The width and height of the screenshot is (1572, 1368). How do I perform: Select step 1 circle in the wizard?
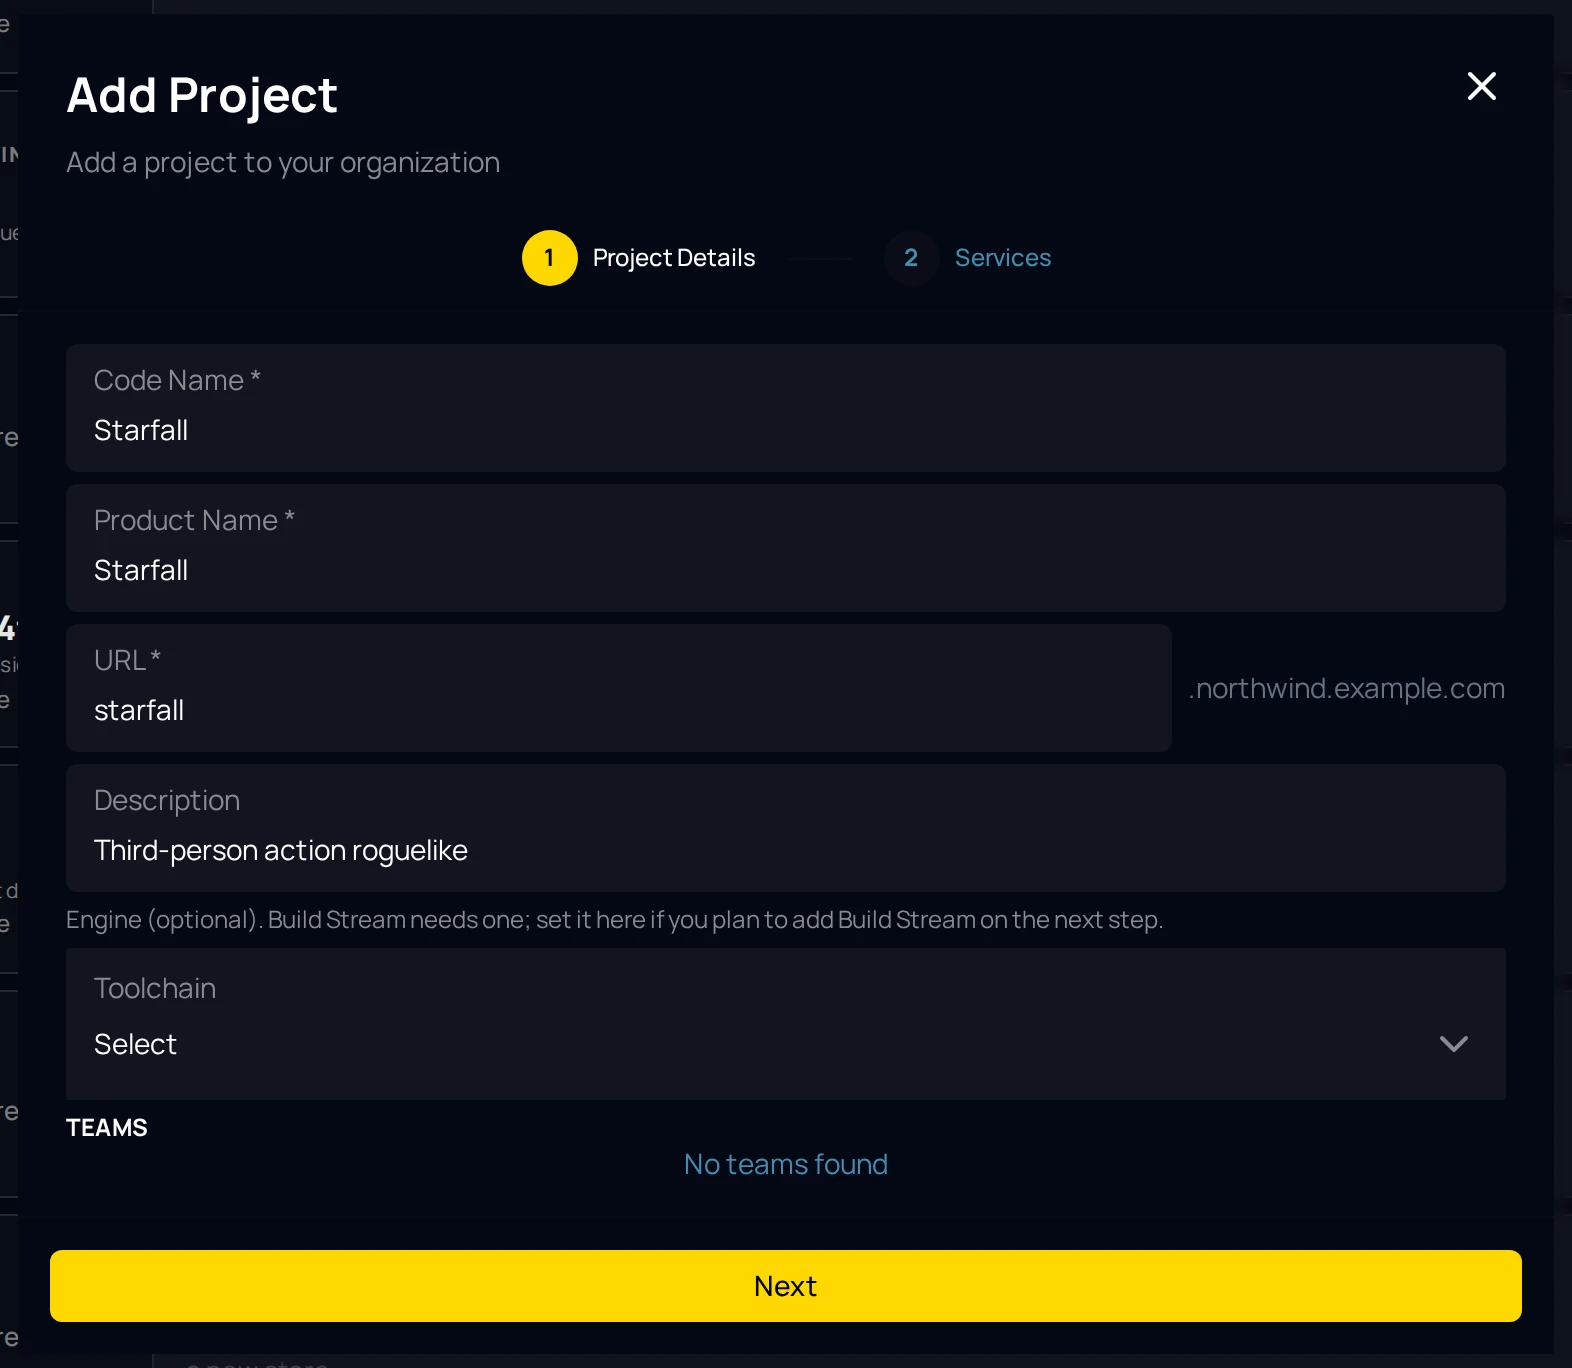(x=549, y=258)
